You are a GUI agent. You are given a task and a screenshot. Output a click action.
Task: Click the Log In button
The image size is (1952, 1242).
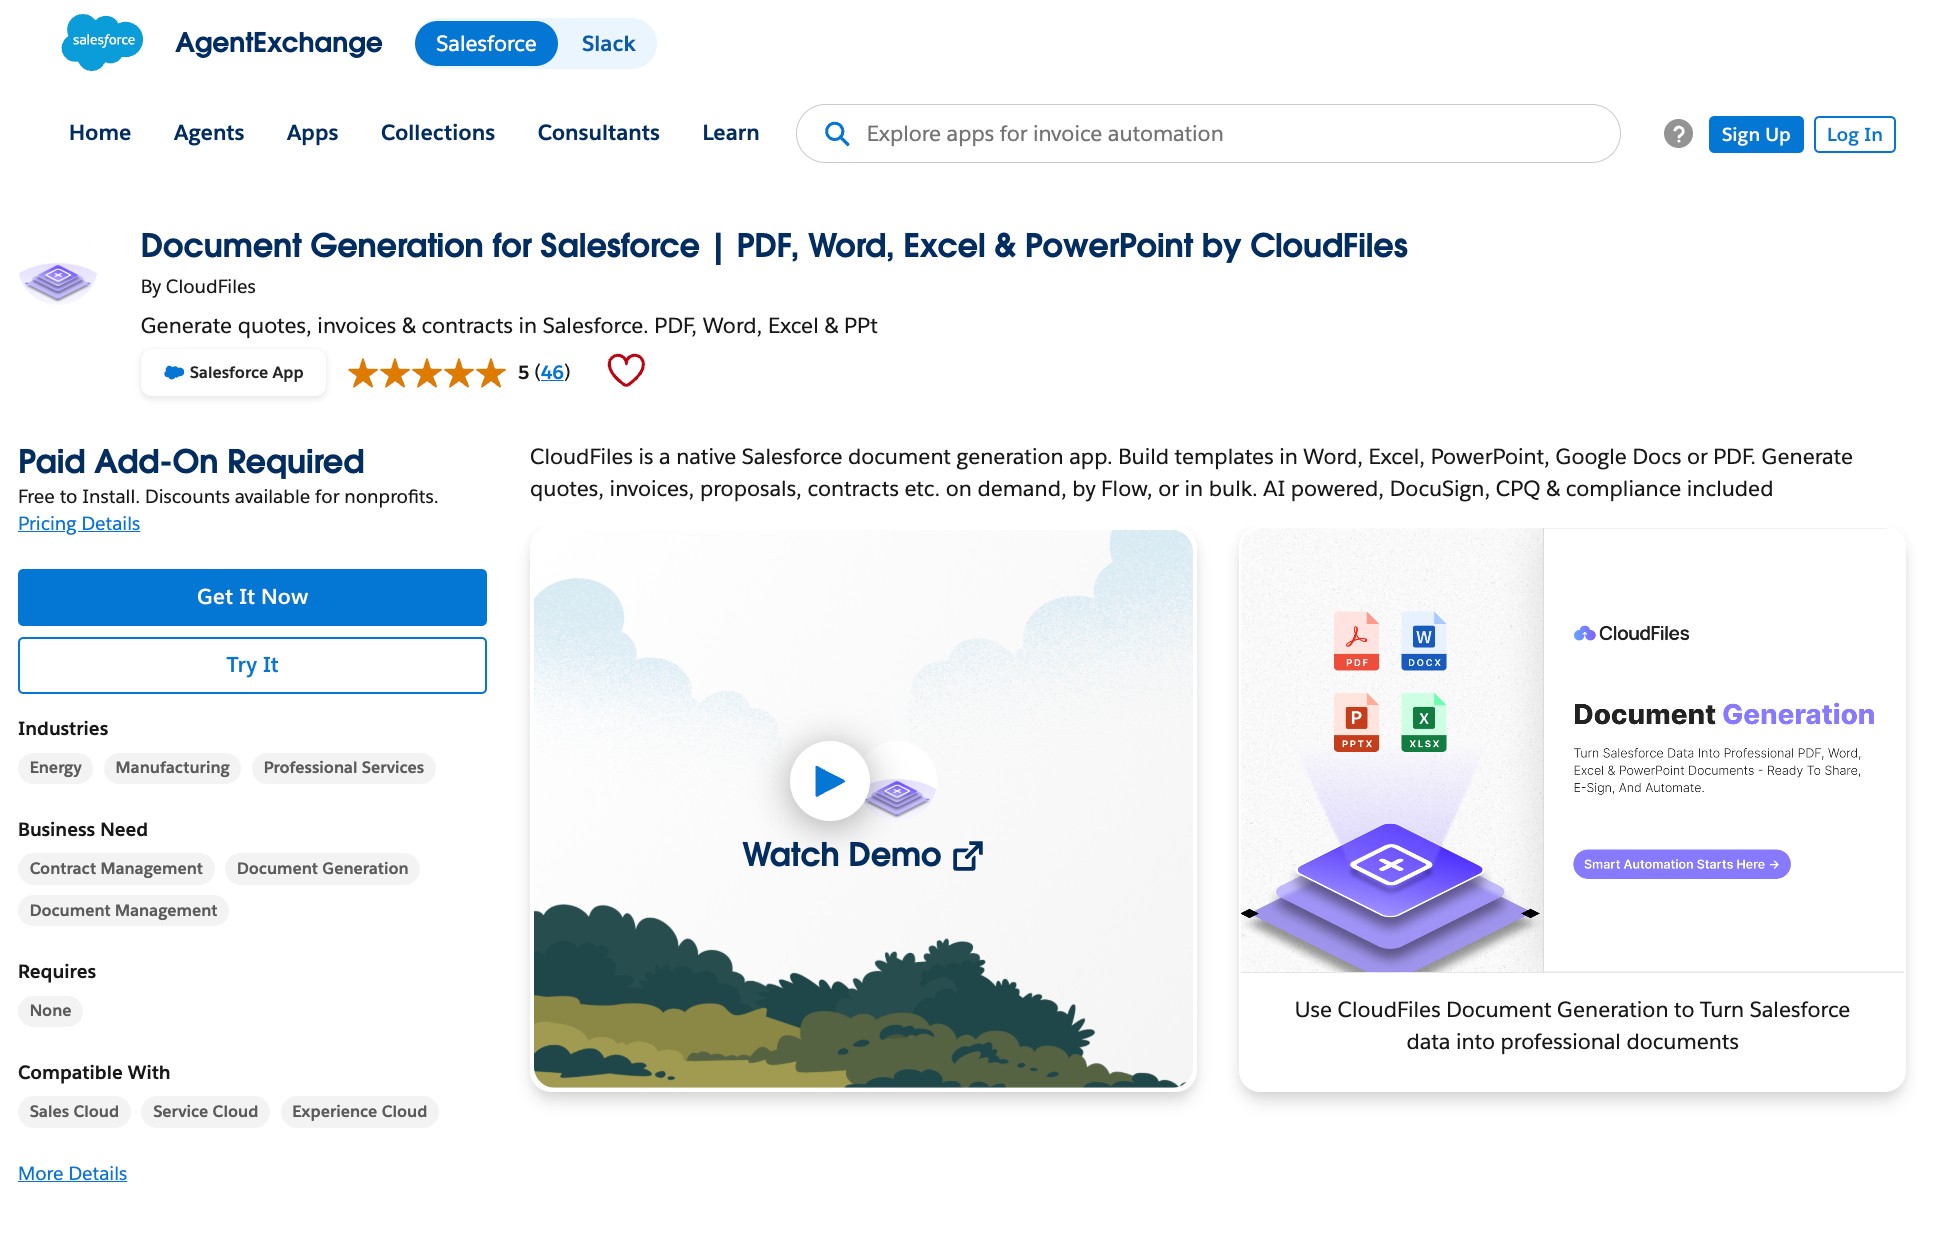pos(1855,134)
